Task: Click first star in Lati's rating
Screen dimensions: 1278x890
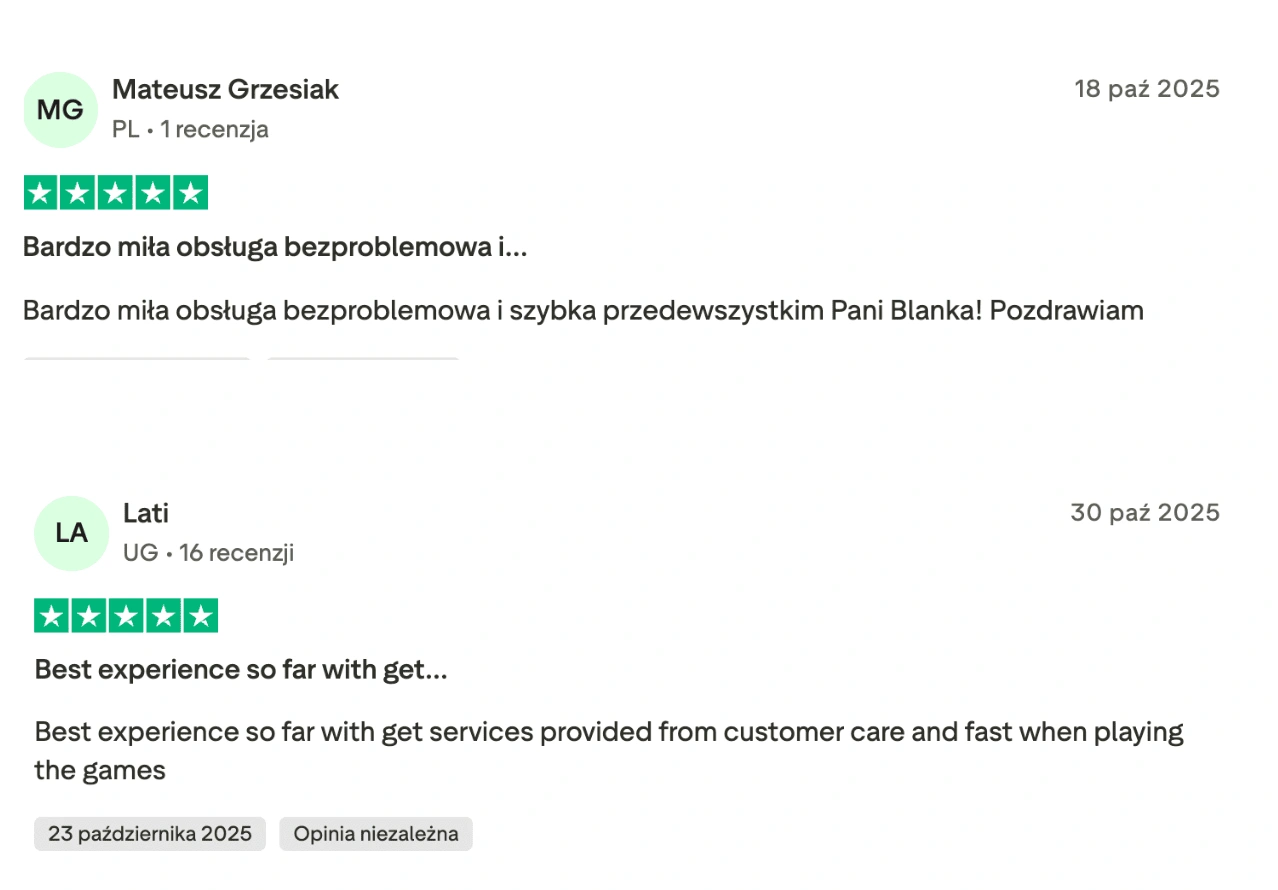Action: pyautogui.click(x=52, y=616)
